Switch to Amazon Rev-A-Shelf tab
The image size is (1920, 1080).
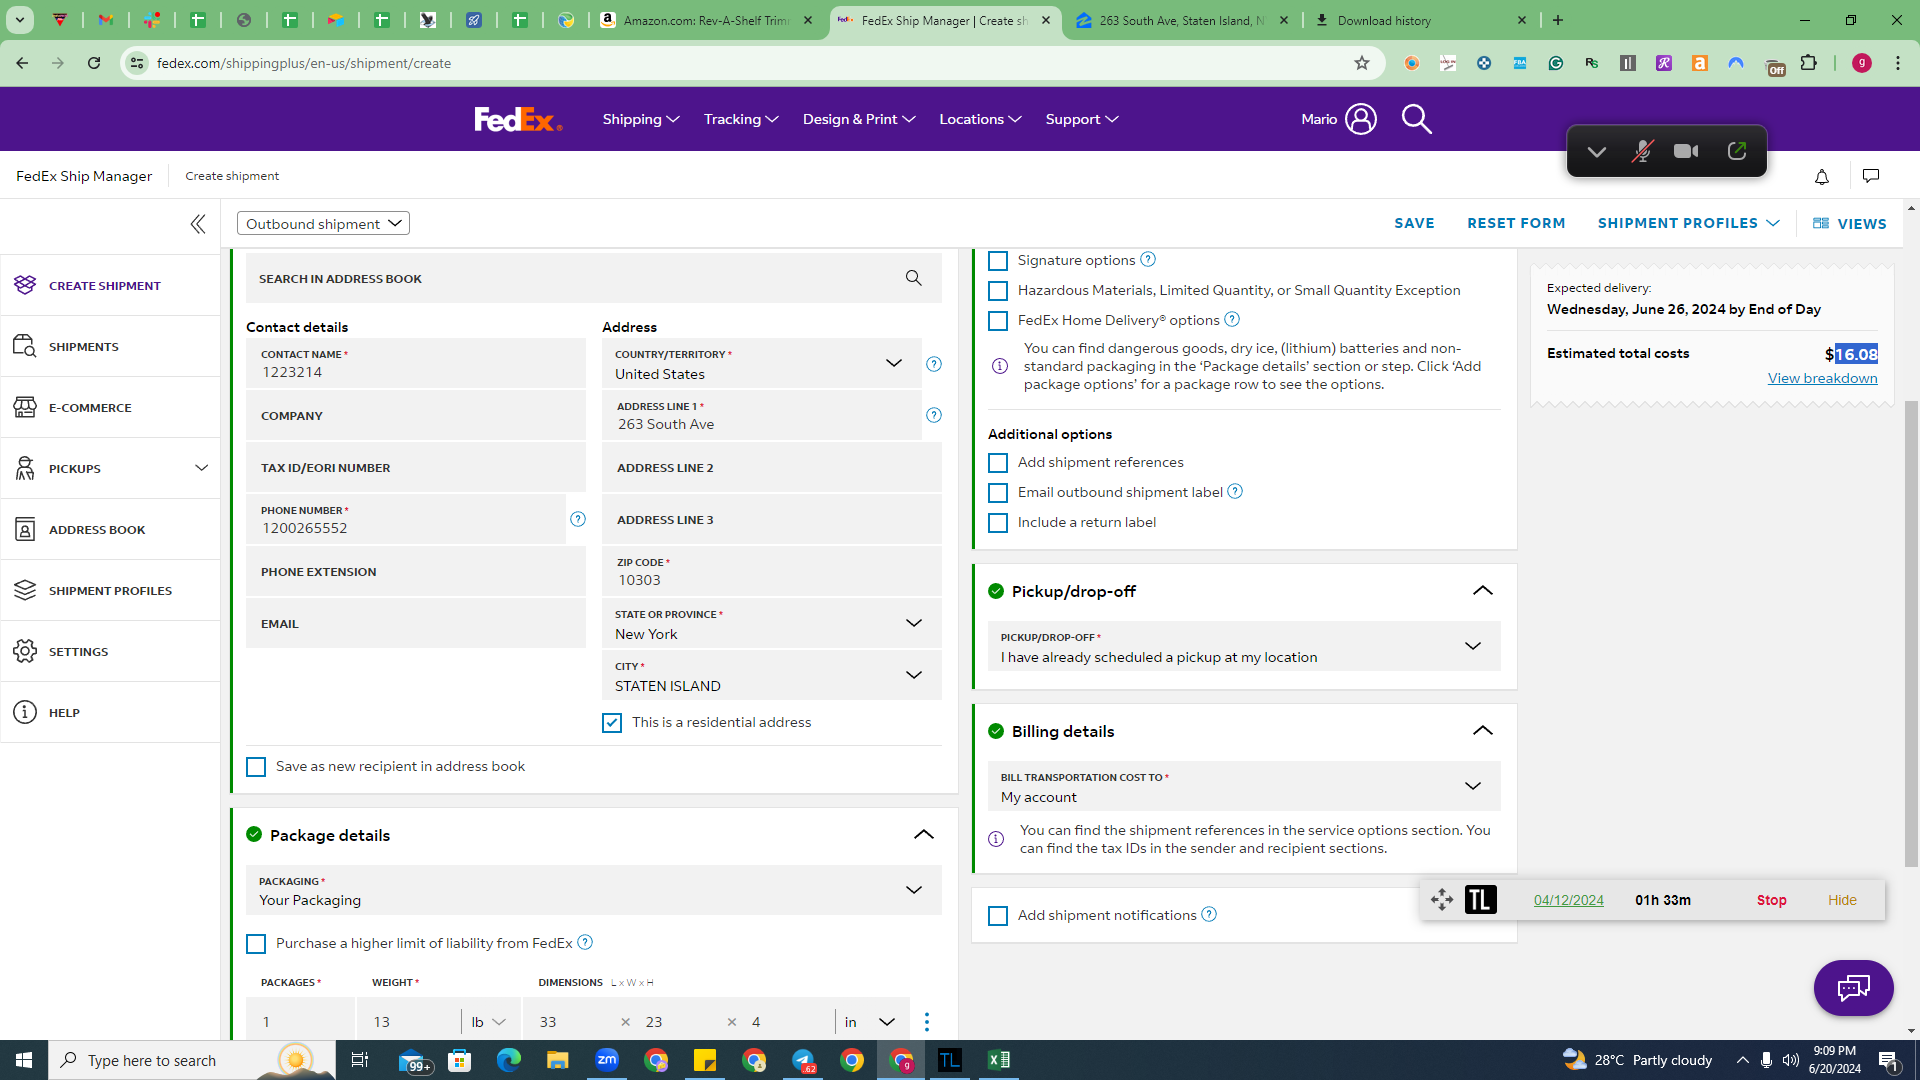706,20
